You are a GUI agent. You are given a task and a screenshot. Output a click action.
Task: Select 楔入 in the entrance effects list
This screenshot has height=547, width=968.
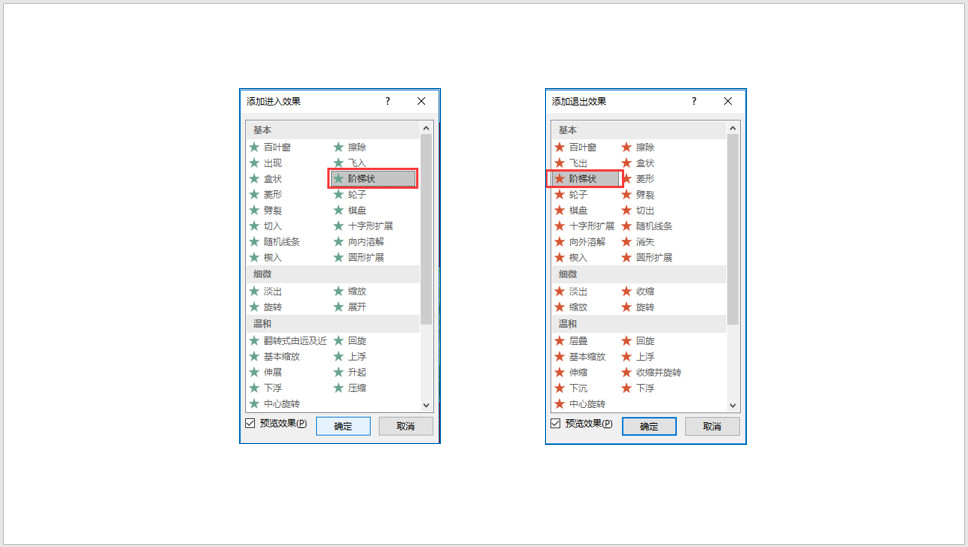[273, 257]
